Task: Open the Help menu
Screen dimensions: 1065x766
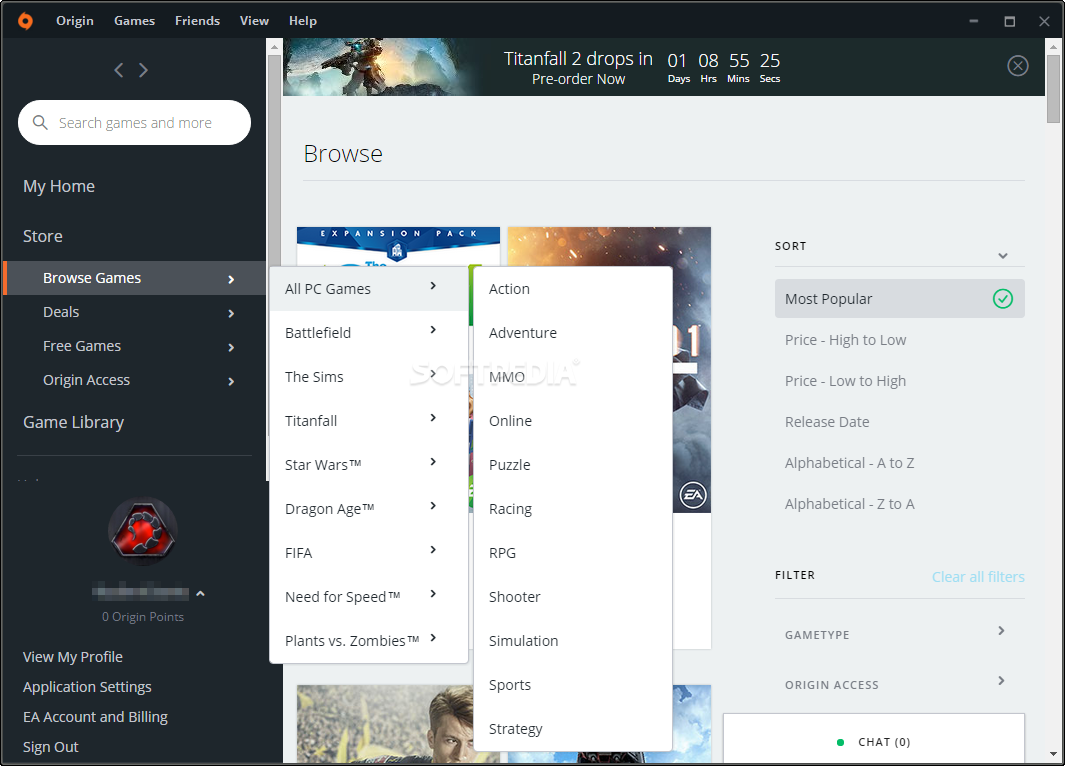Action: (303, 21)
